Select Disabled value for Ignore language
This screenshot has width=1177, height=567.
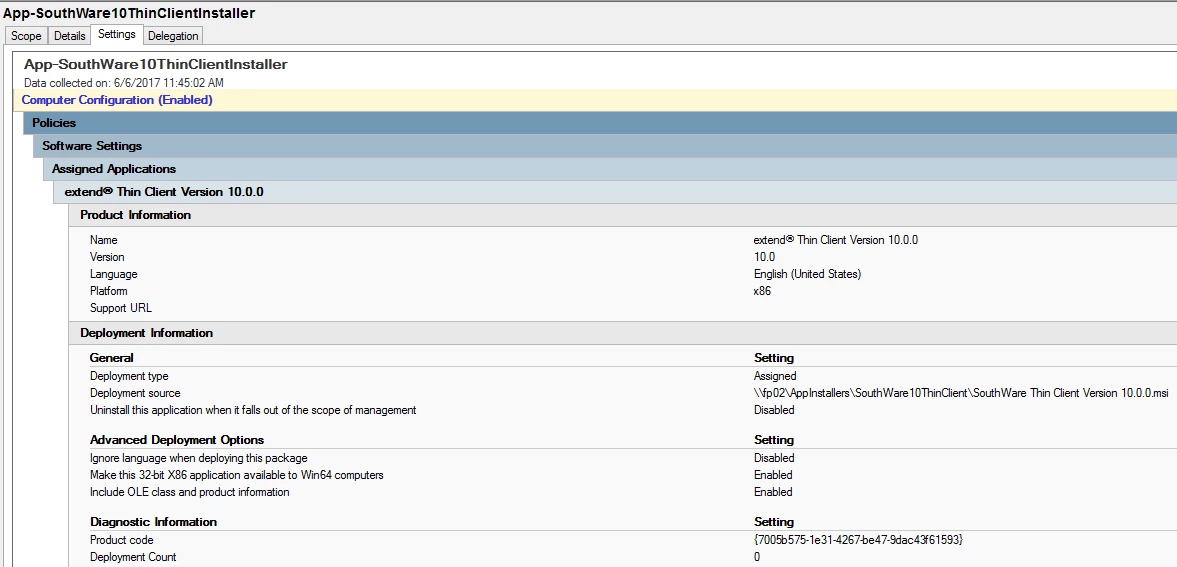[774, 458]
